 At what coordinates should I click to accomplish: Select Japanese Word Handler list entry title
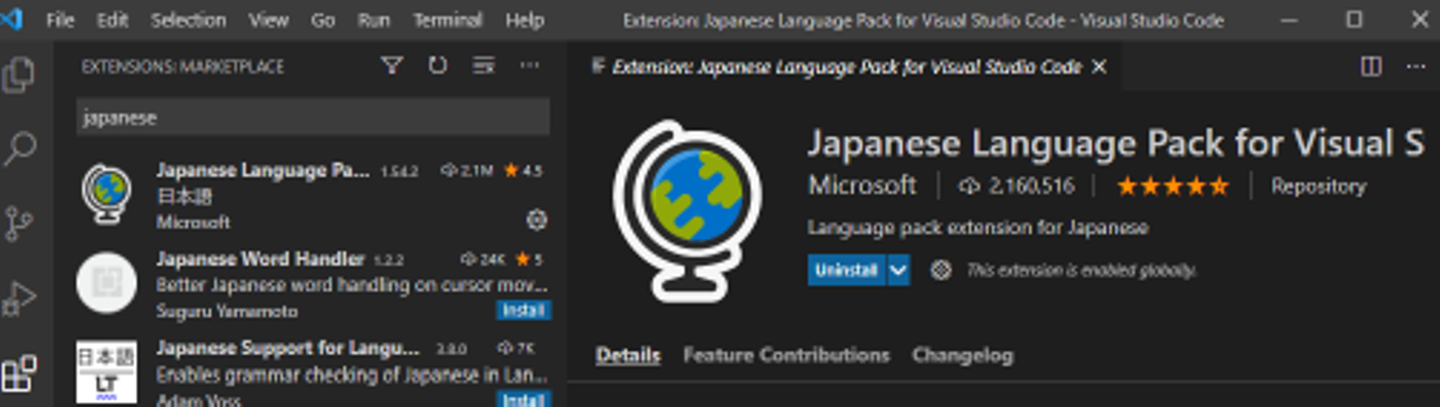260,259
